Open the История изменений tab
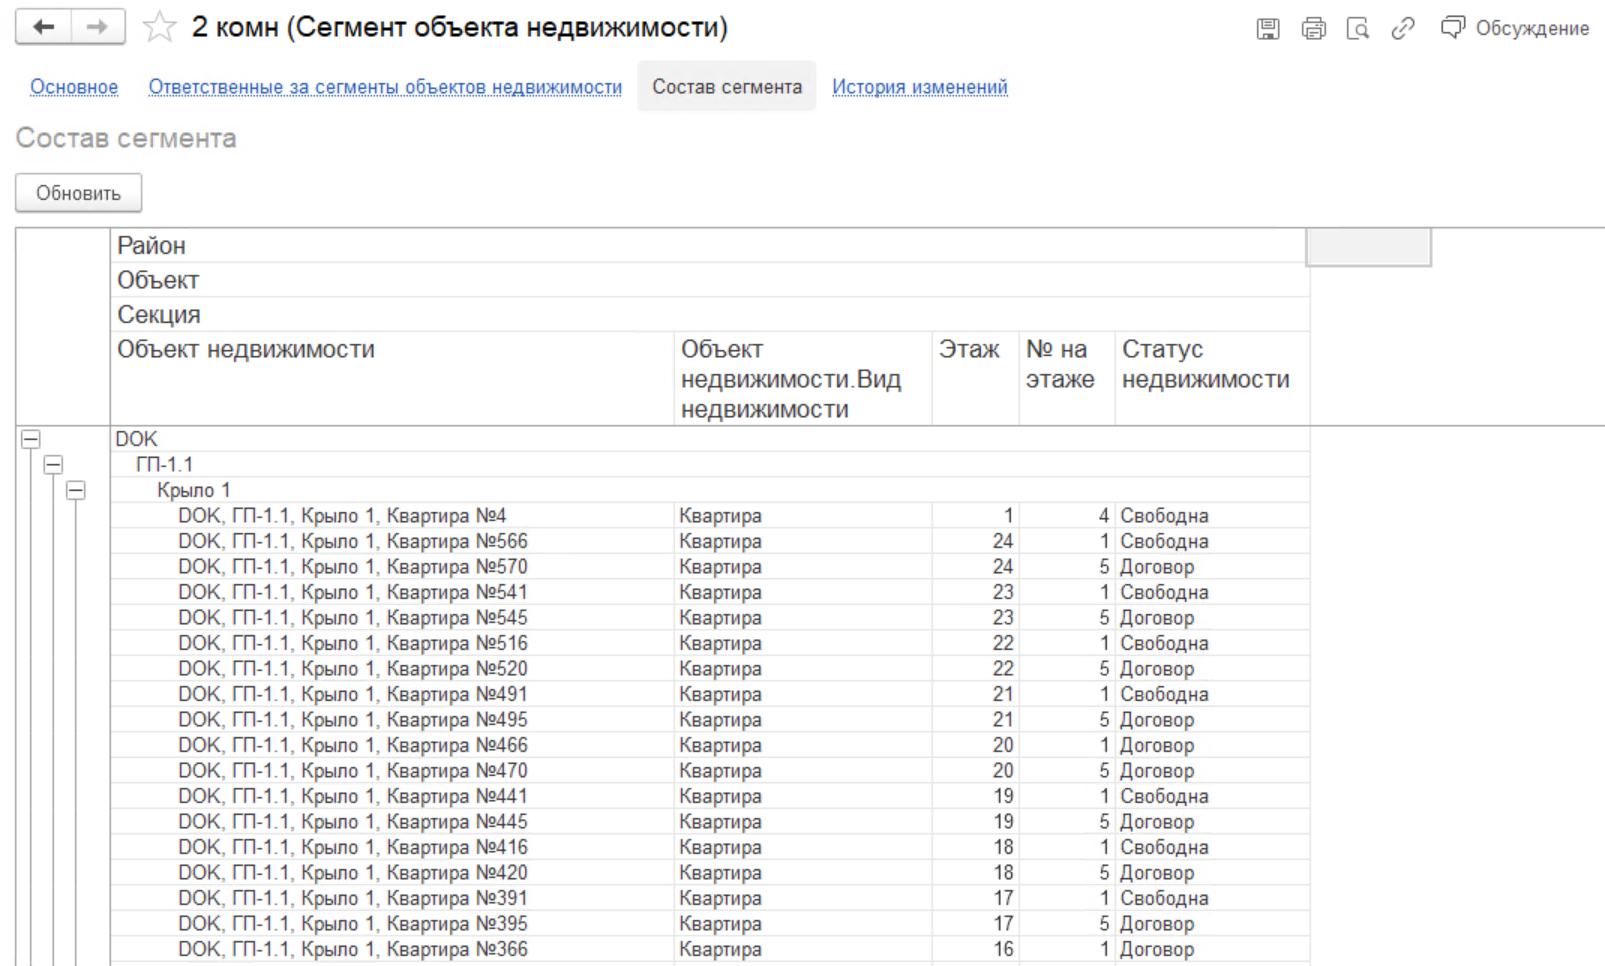 pos(919,87)
